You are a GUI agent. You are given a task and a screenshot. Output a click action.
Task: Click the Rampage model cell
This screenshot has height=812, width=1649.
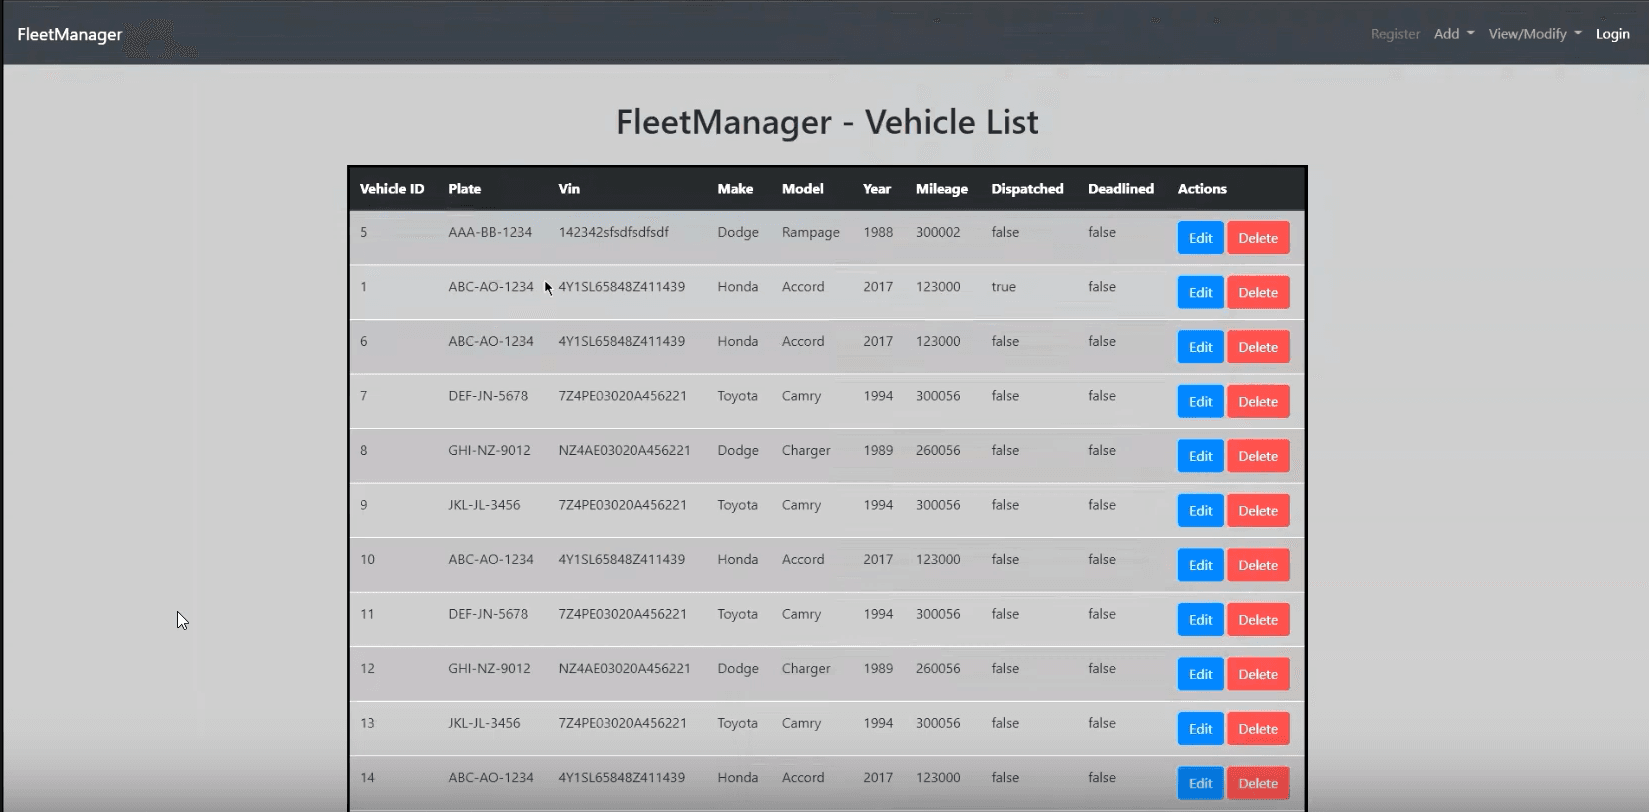(811, 232)
